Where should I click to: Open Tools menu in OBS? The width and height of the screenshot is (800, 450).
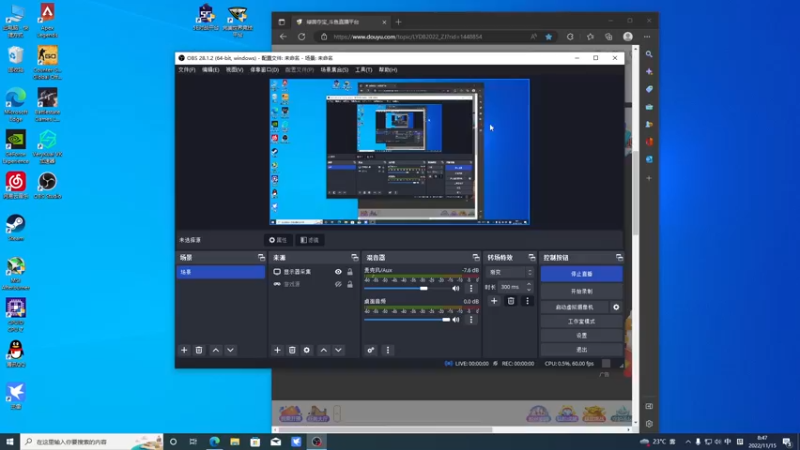[363, 70]
